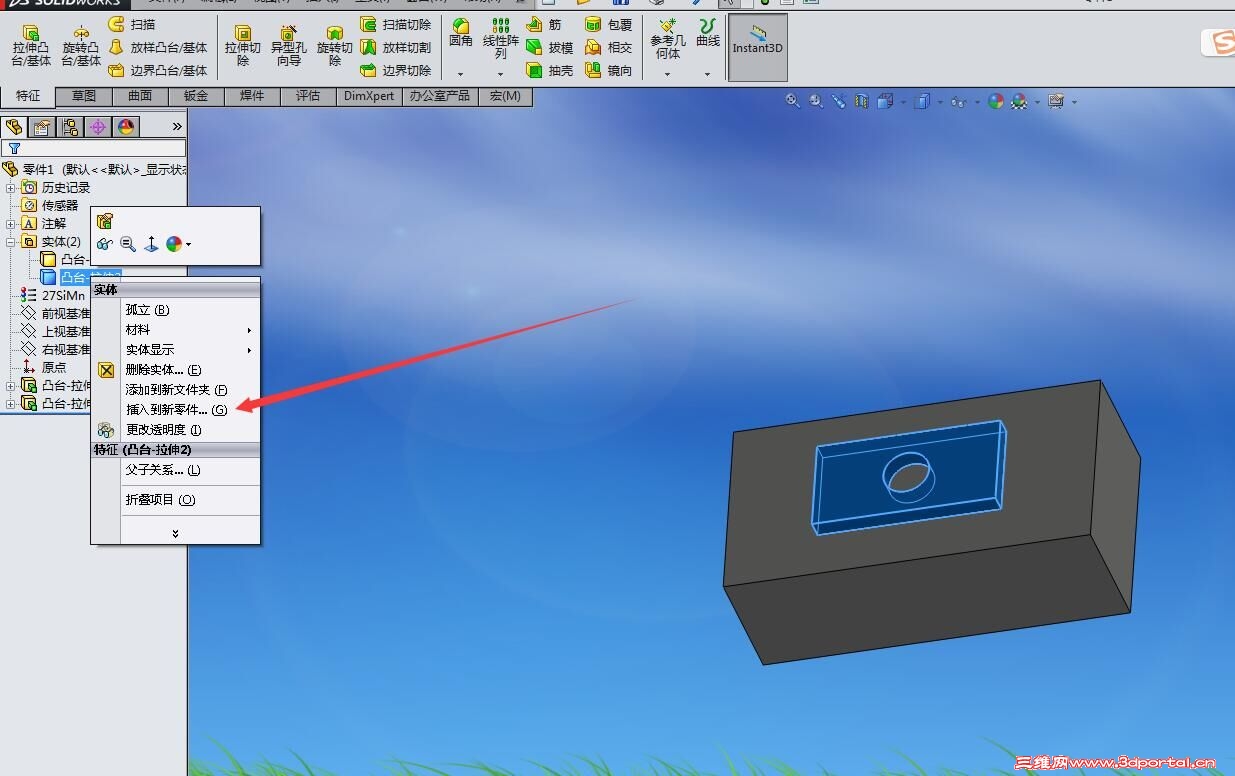1235x776 pixels.
Task: Open the display style dropdown arrow
Action: (941, 102)
